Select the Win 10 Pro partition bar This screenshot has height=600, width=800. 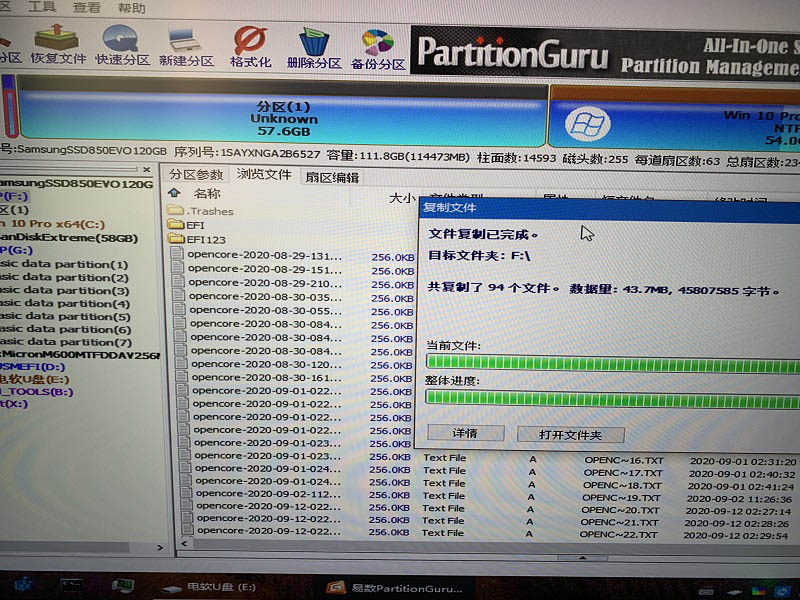click(x=674, y=122)
